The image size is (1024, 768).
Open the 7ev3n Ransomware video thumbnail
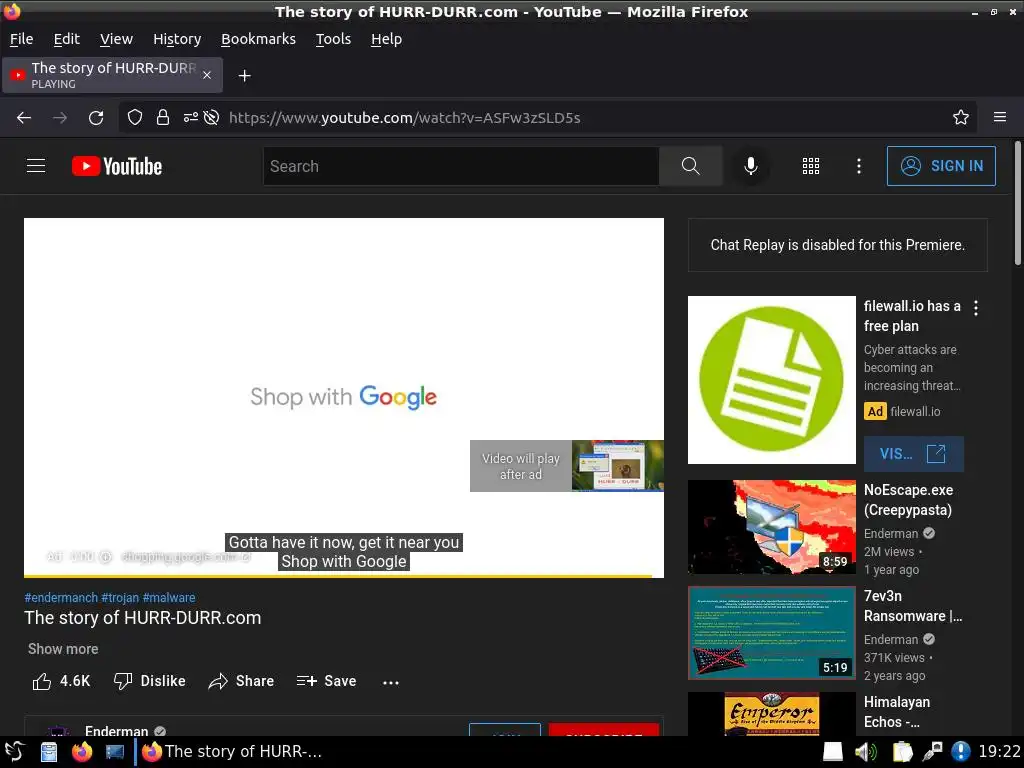point(772,633)
